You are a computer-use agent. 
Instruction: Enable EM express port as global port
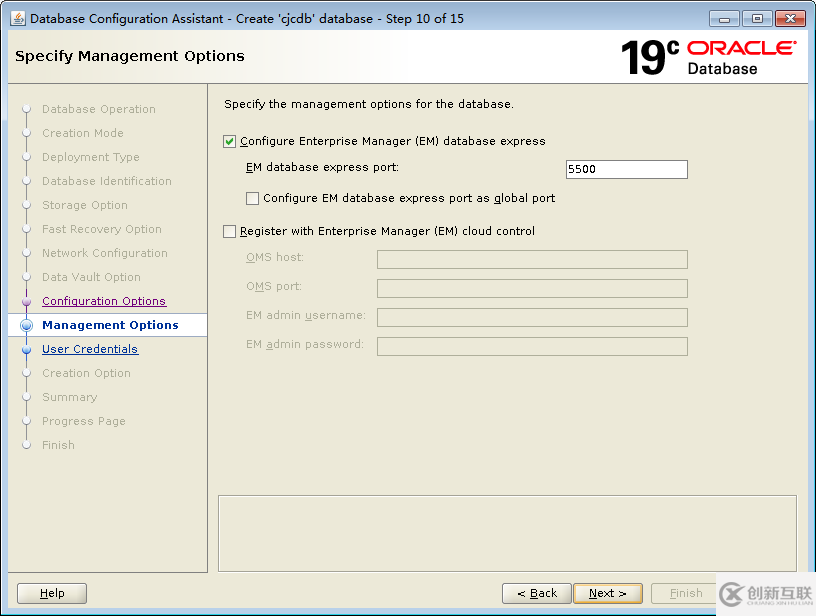click(252, 198)
